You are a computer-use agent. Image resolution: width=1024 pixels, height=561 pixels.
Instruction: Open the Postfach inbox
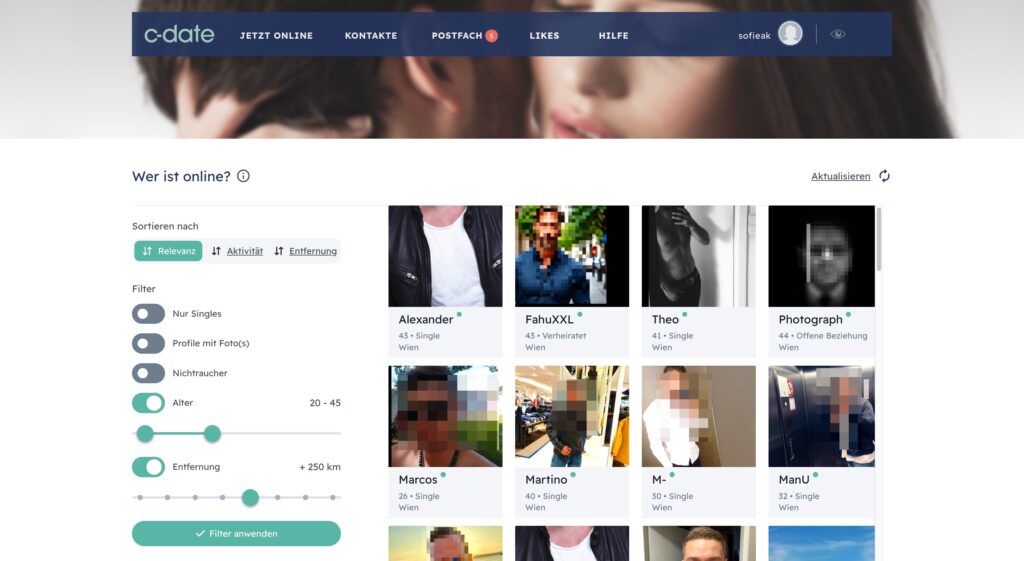[x=456, y=36]
